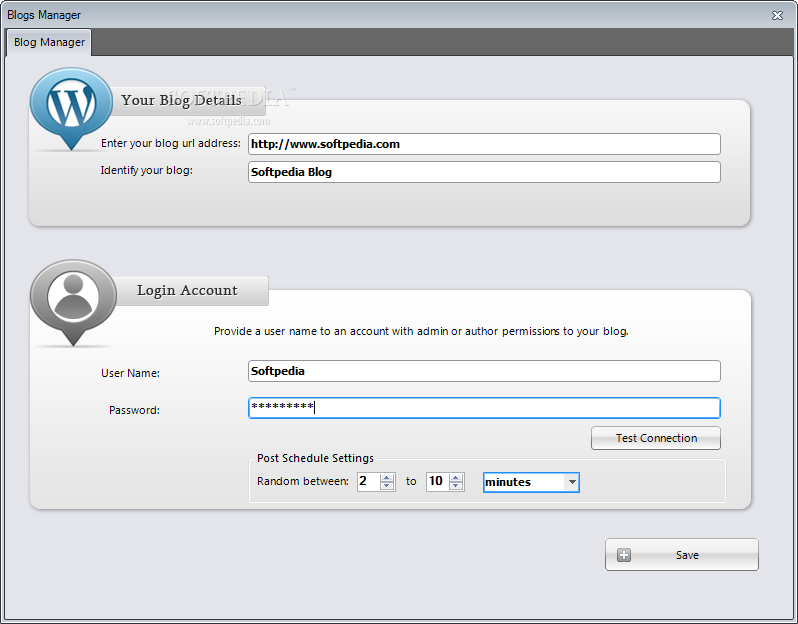Open the minutes time unit dropdown
The height and width of the screenshot is (624, 798).
(572, 482)
